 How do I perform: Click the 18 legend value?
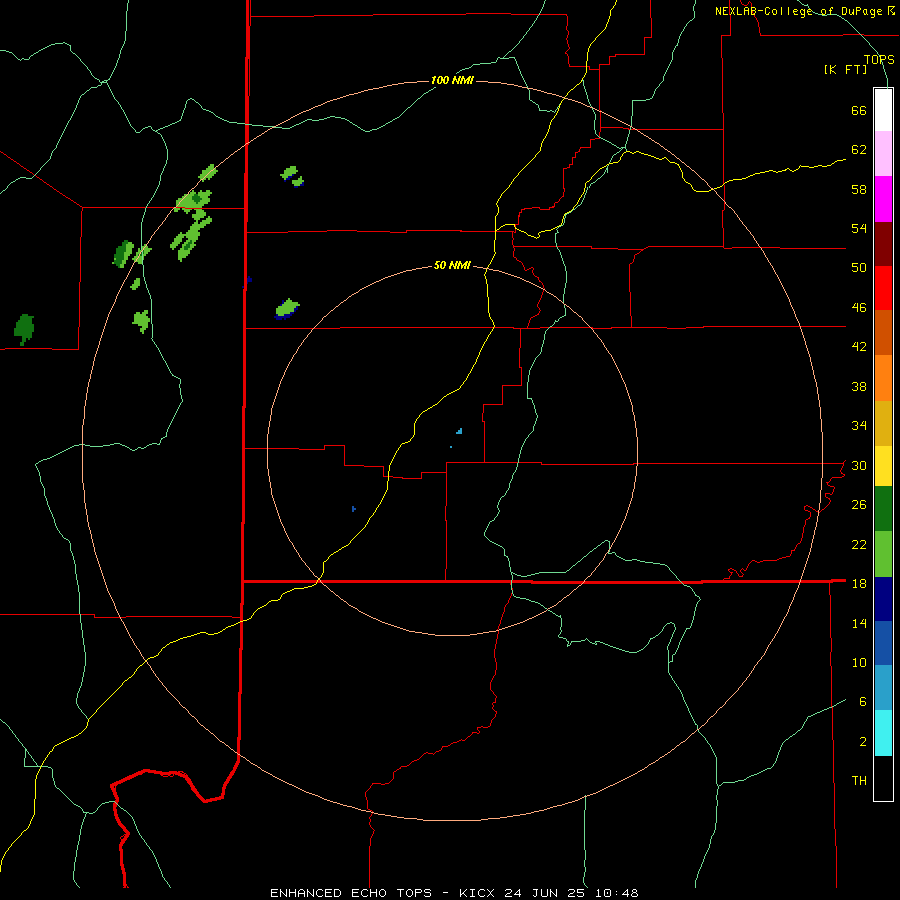(859, 584)
